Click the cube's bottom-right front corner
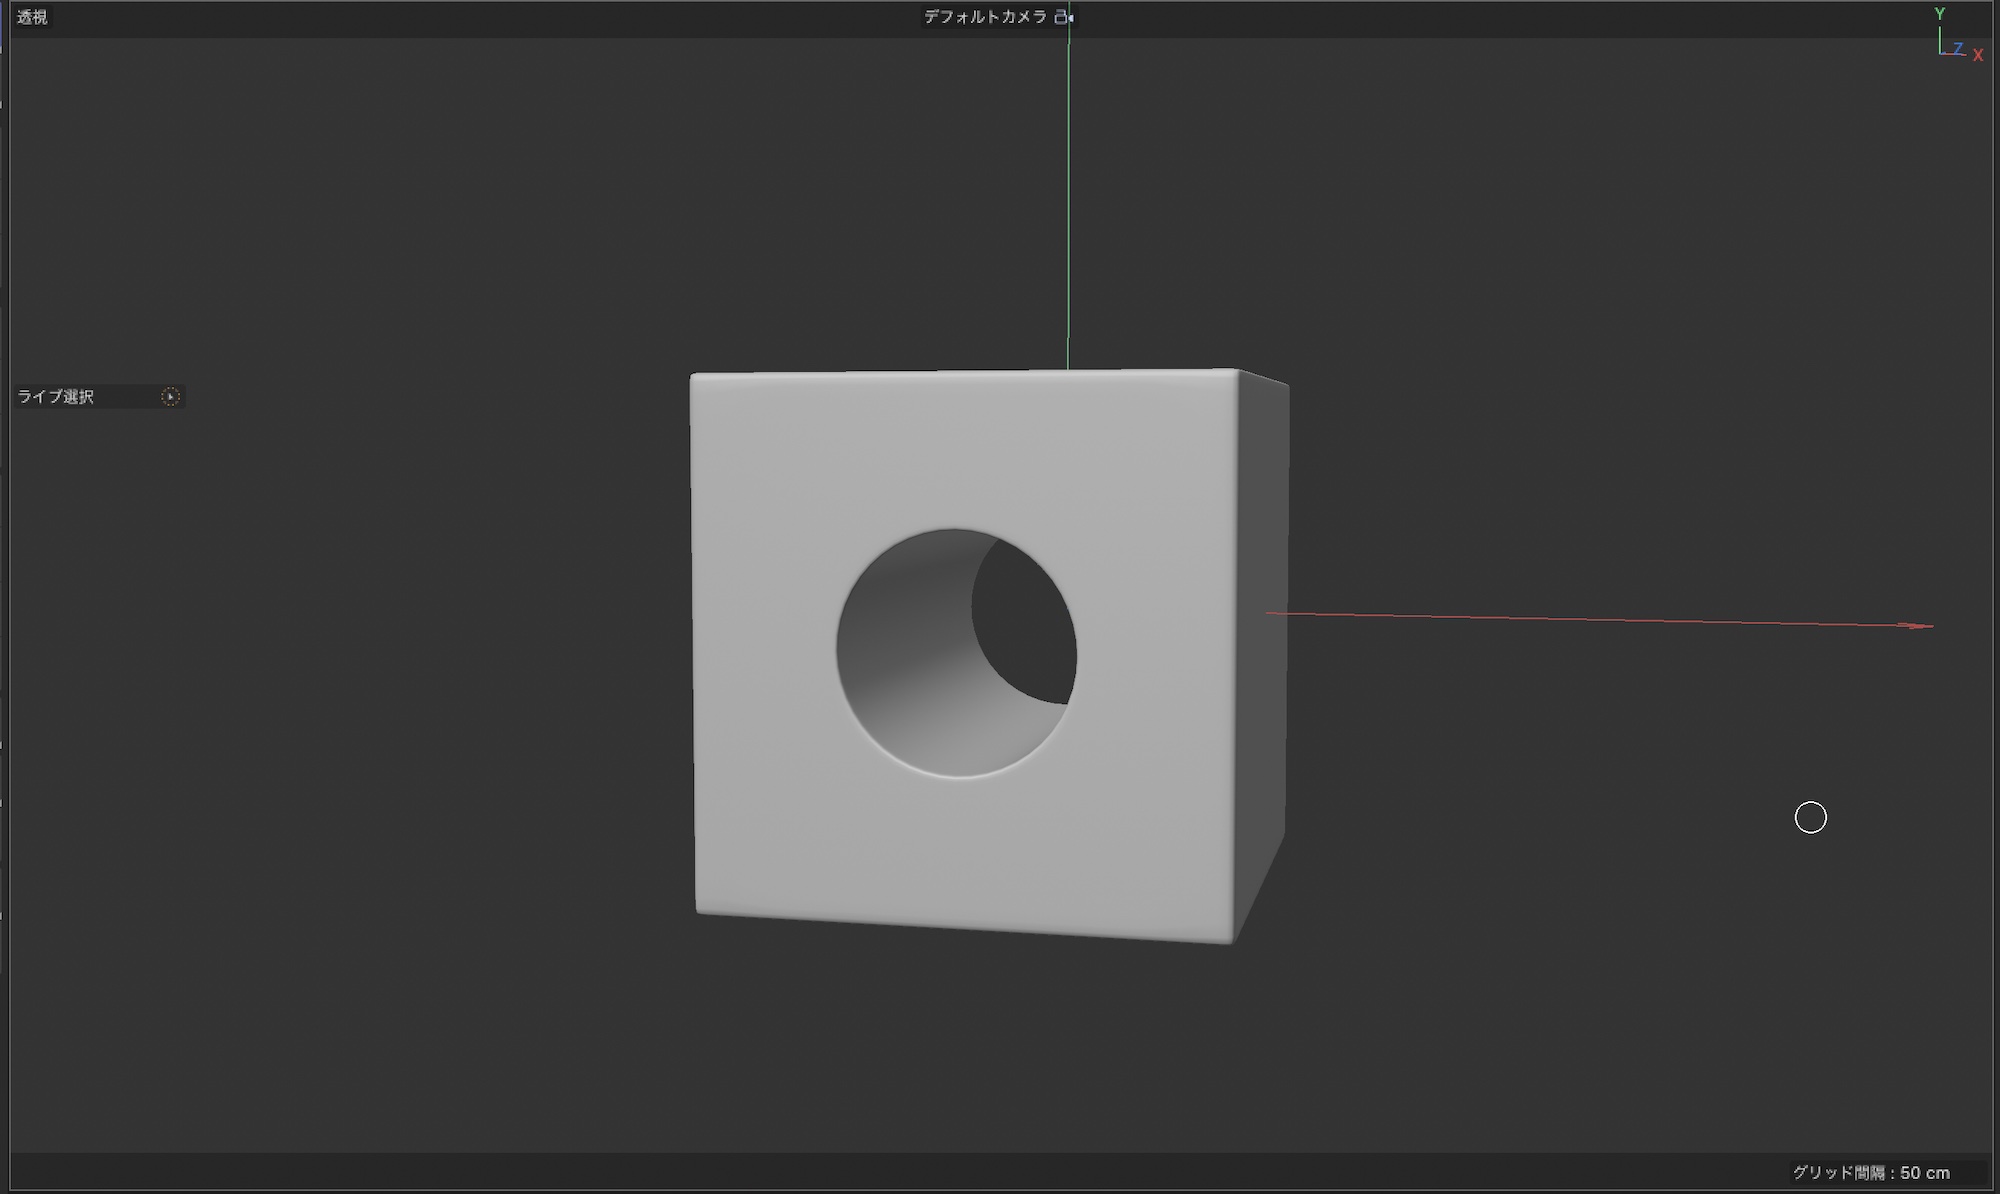 click(1232, 940)
